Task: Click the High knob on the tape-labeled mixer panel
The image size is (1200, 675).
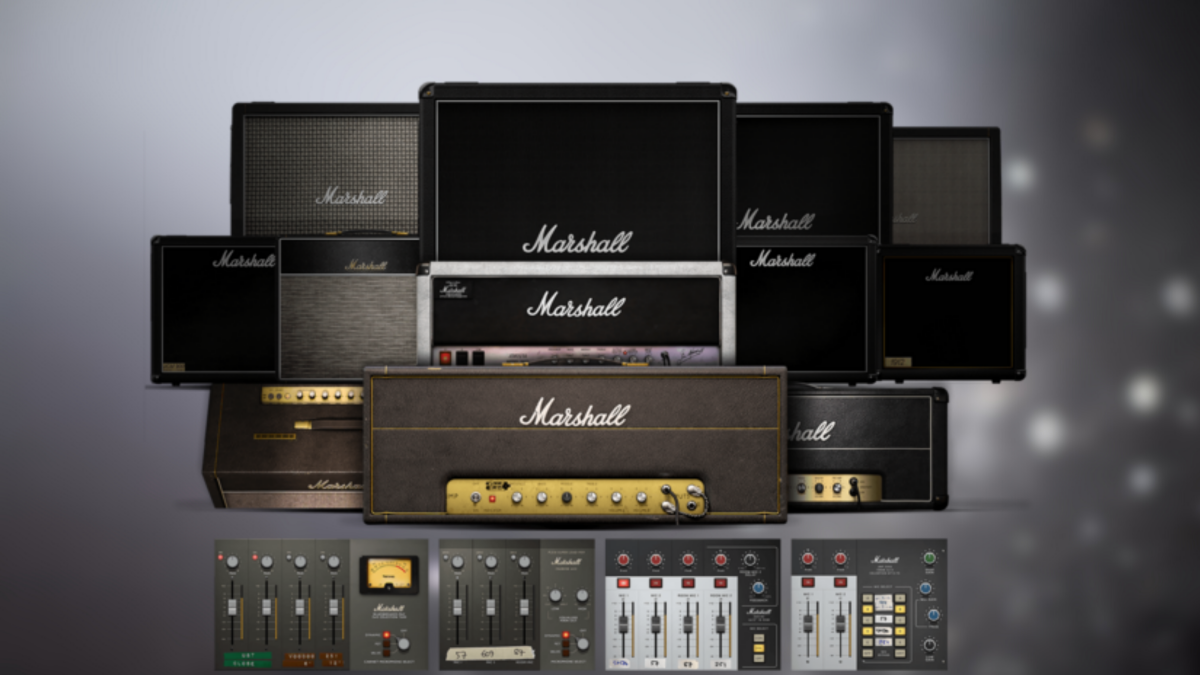Action: coord(582,596)
